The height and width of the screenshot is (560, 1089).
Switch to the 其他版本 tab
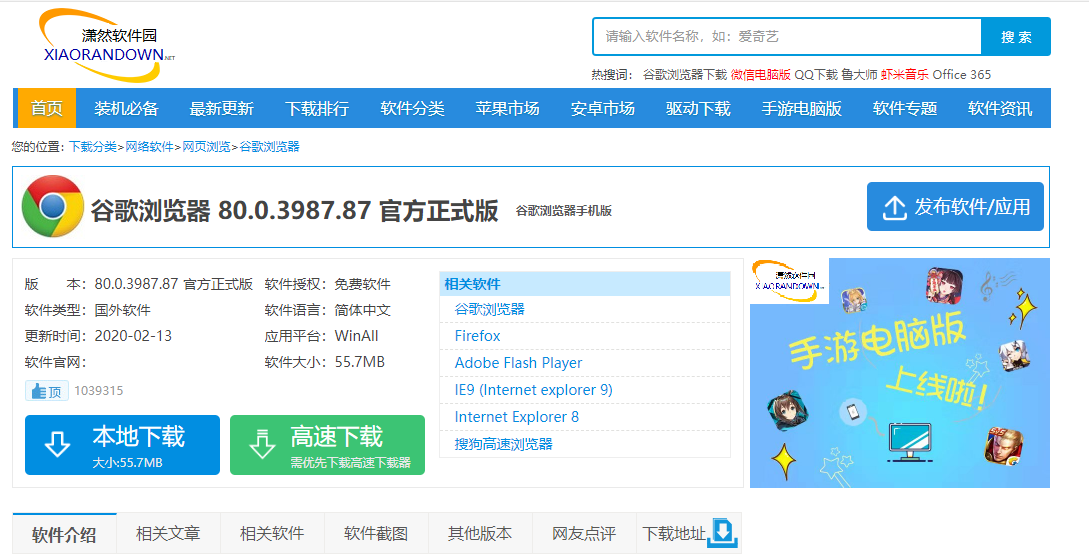point(480,534)
